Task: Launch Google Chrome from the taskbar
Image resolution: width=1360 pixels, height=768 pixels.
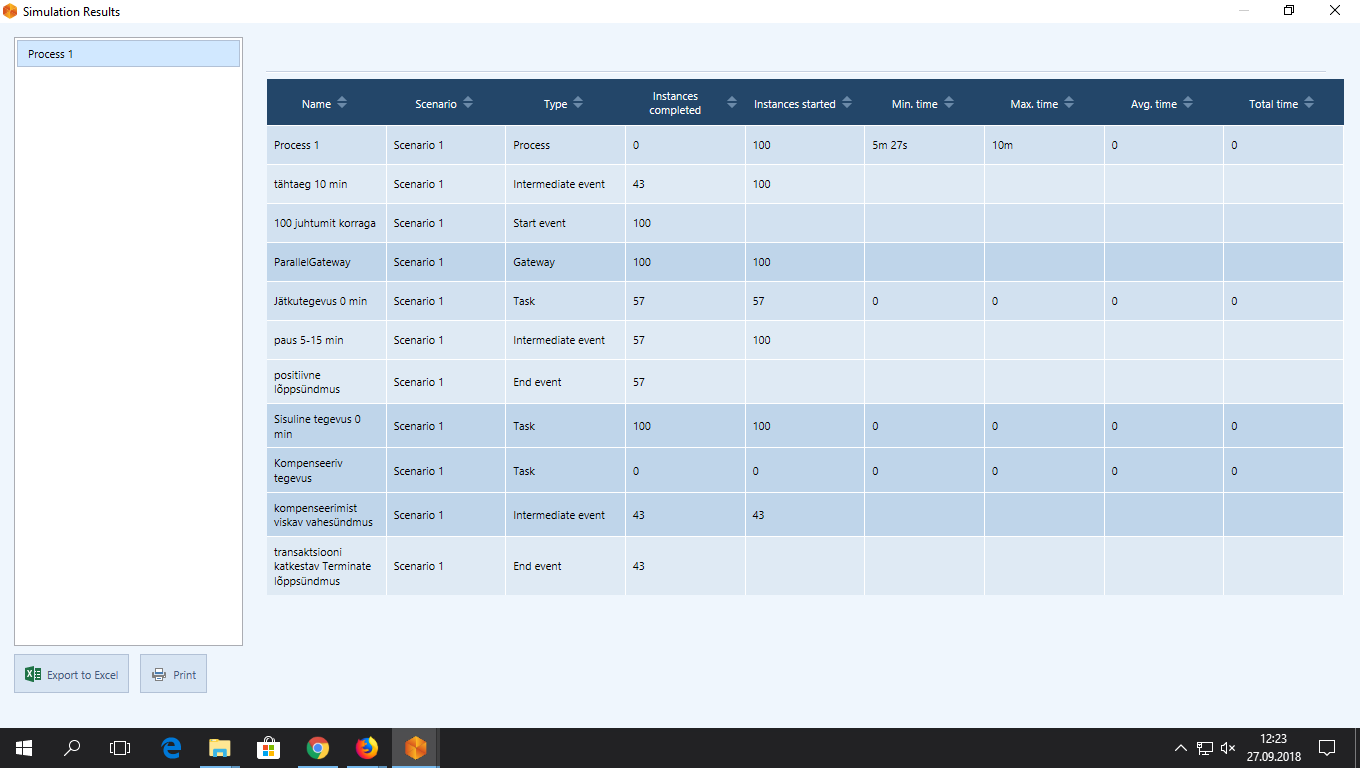Action: click(x=318, y=748)
